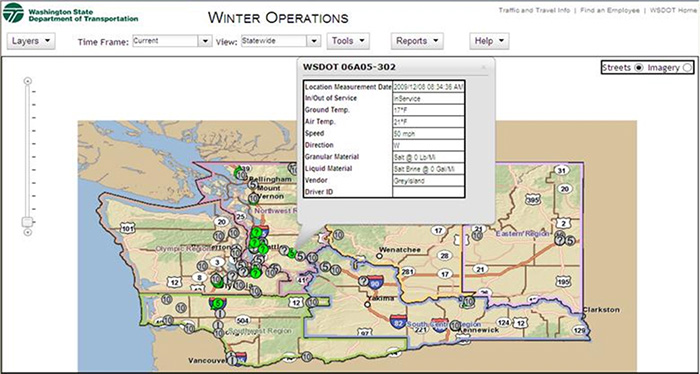700x374 pixels.
Task: Zoom out with the button below the slider
Action: pyautogui.click(x=27, y=232)
